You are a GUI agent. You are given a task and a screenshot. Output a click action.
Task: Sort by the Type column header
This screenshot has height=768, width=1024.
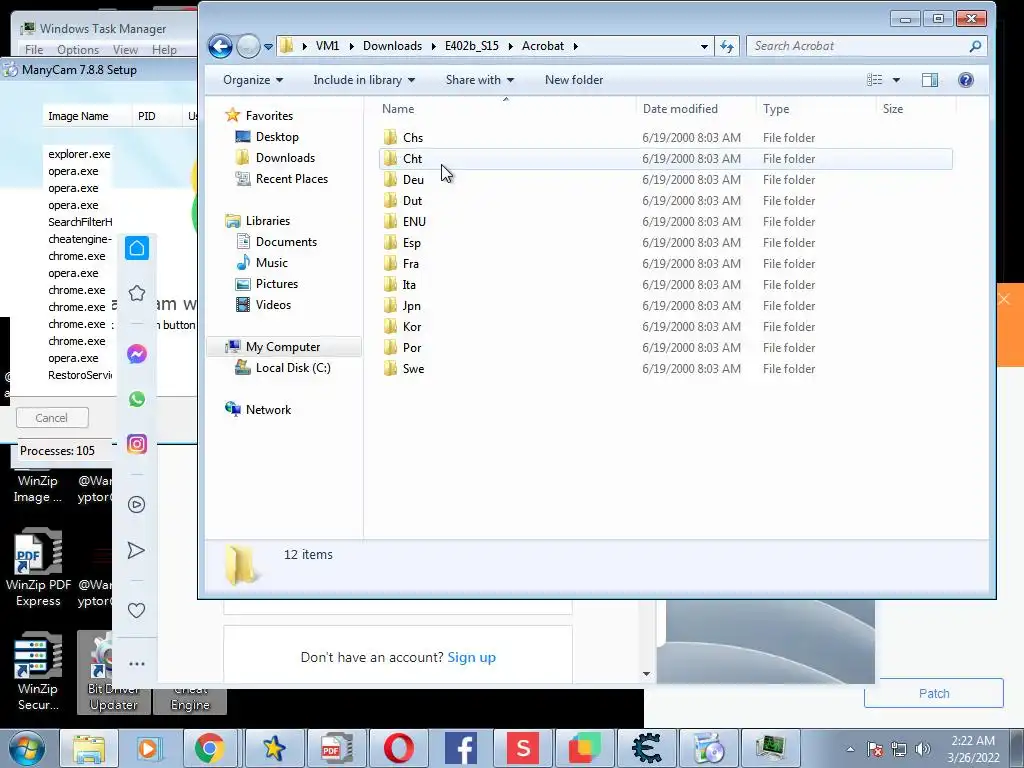816,108
